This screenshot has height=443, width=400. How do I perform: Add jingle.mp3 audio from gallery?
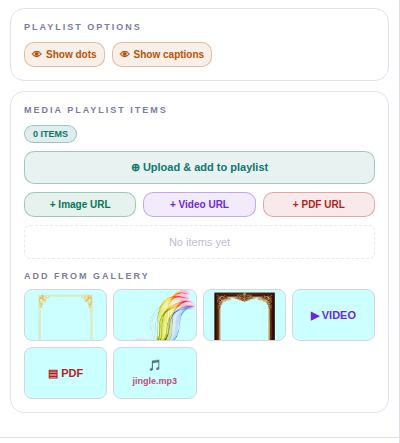click(155, 373)
